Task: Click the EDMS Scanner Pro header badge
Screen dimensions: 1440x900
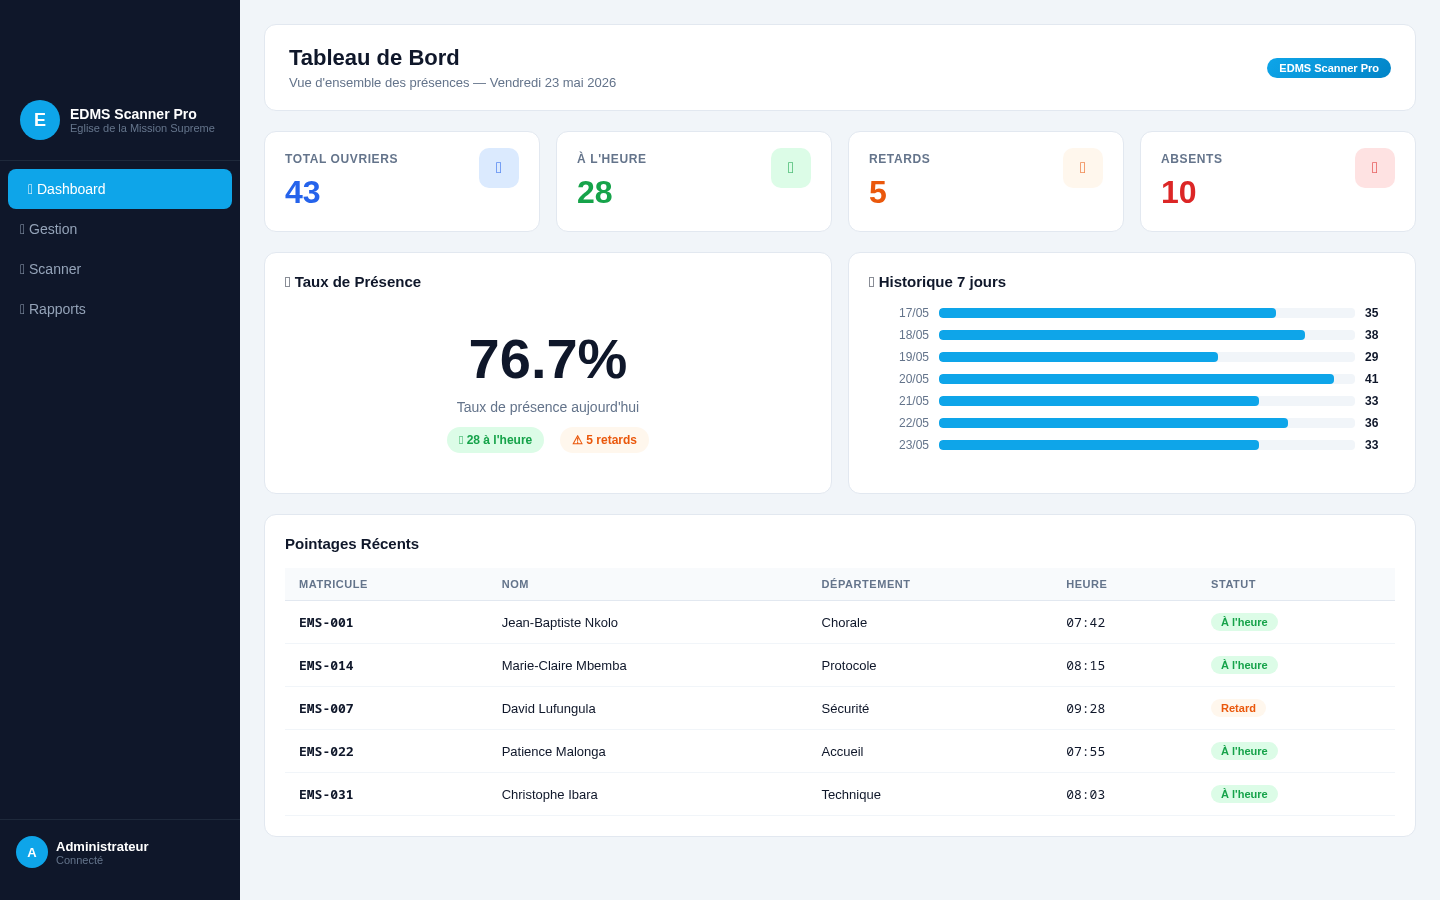Action: [1329, 68]
